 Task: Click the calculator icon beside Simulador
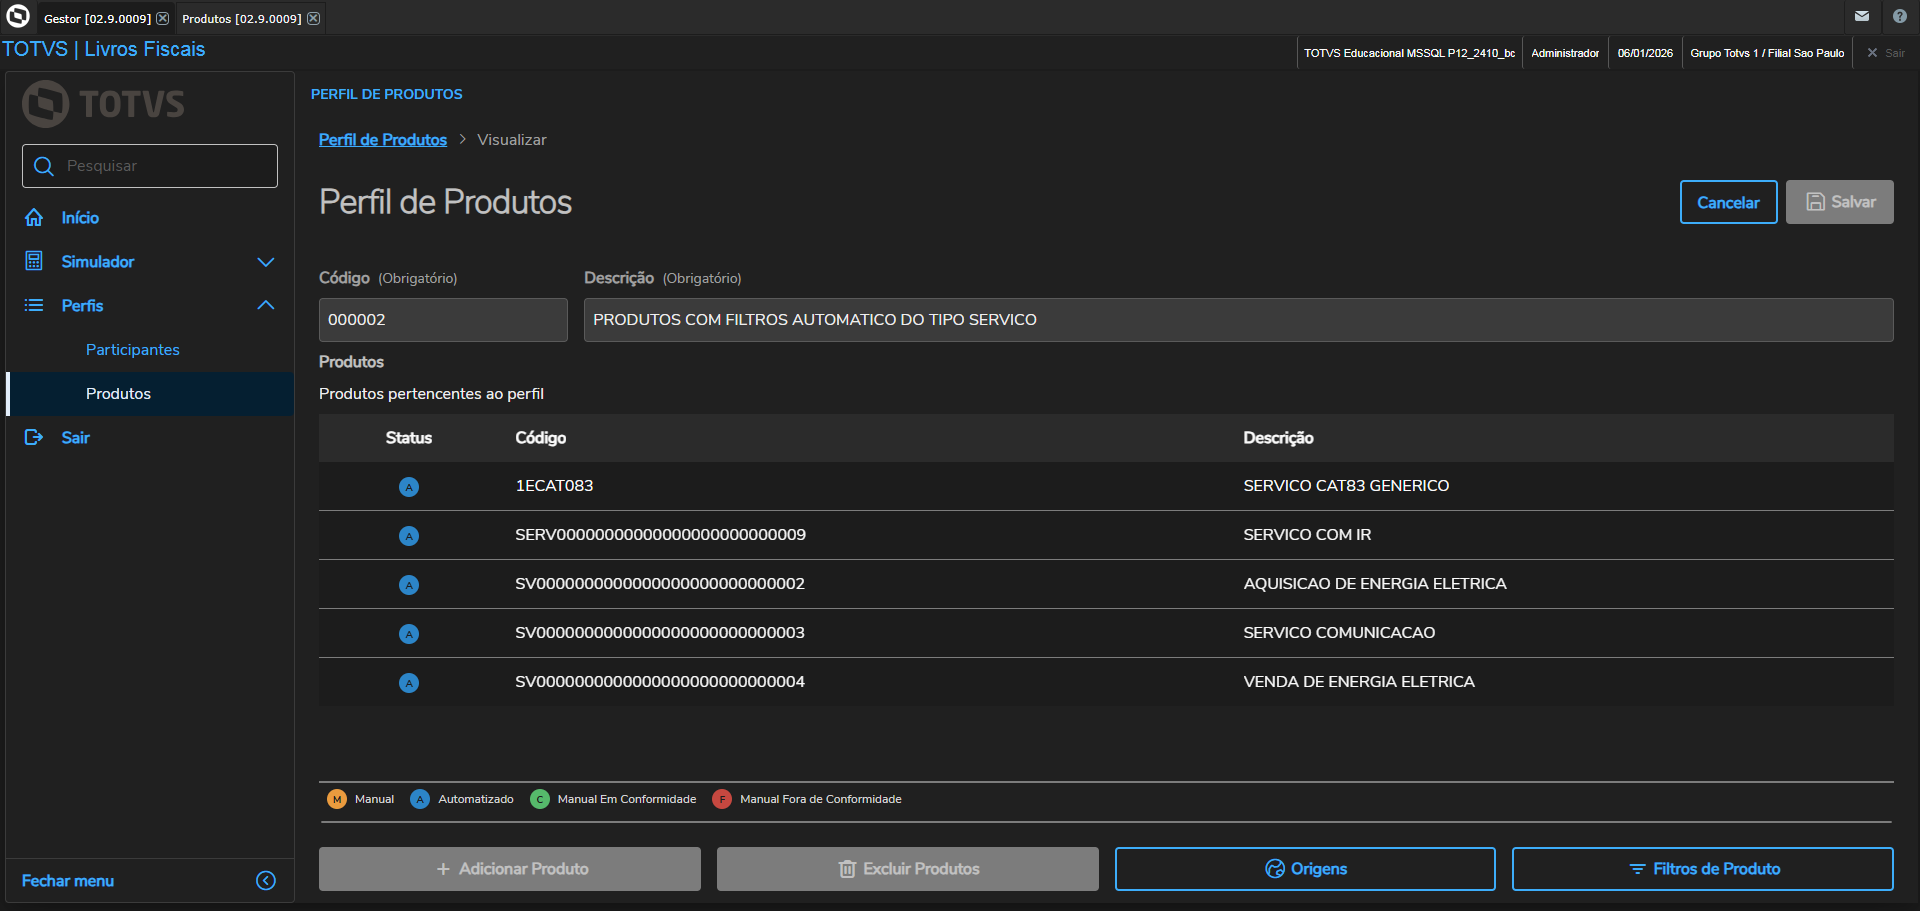coord(34,261)
